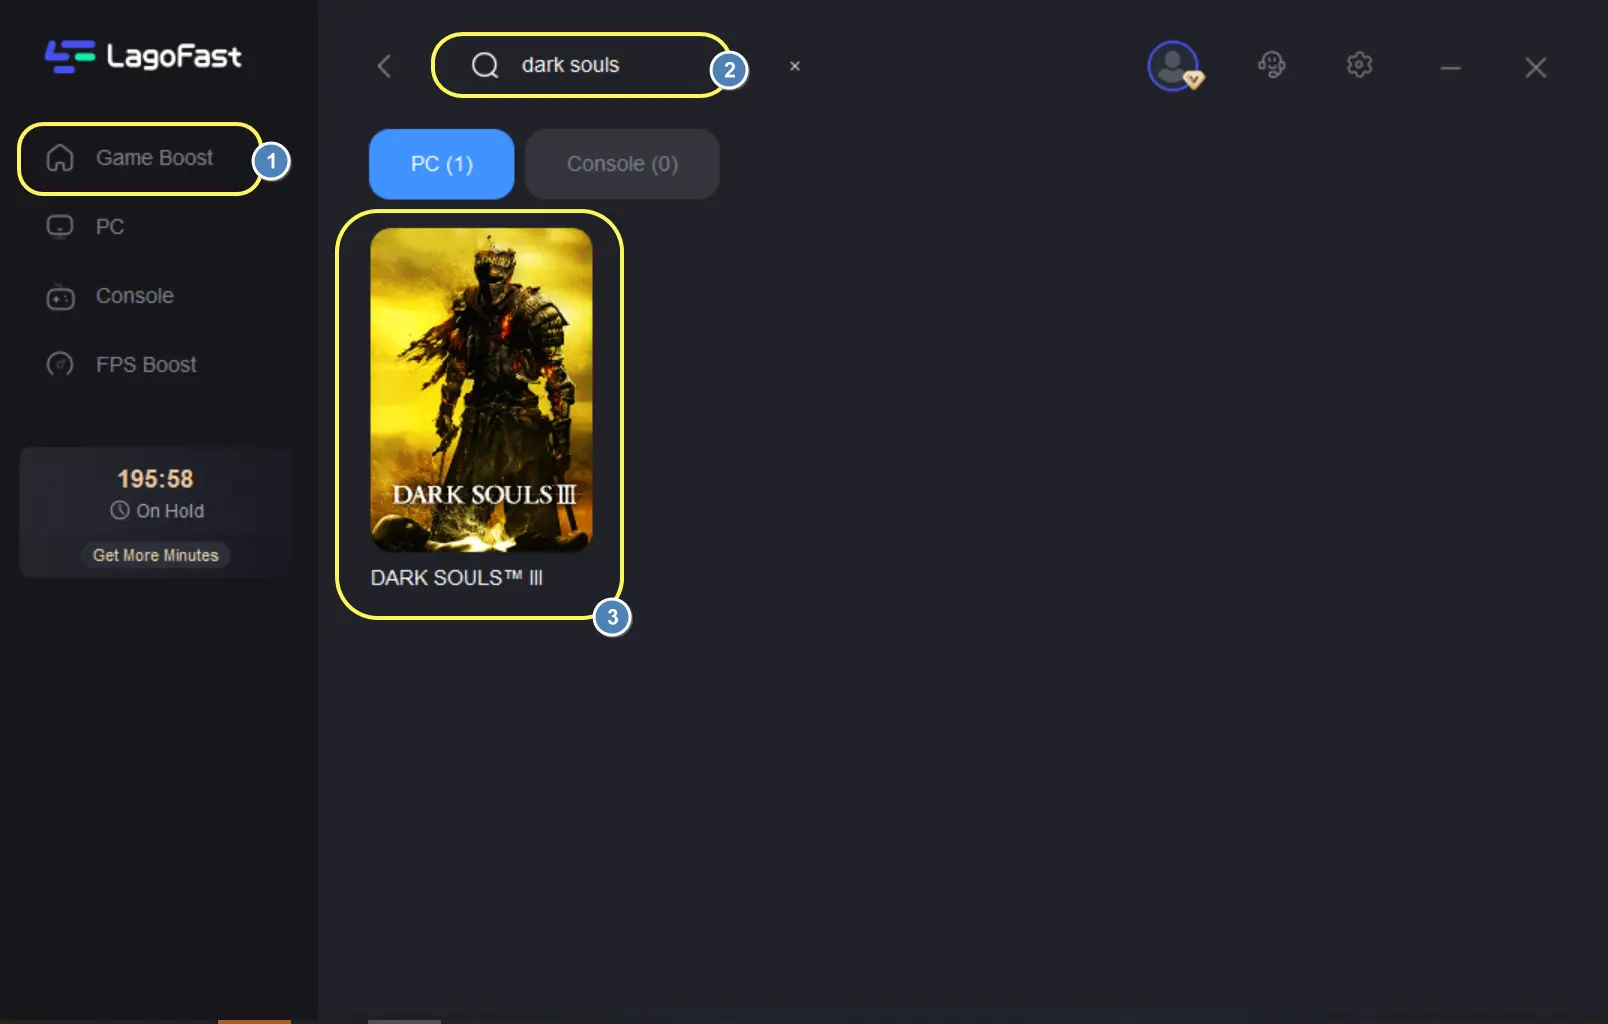Switch to the PC (1) results tab
The height and width of the screenshot is (1024, 1608).
(441, 164)
